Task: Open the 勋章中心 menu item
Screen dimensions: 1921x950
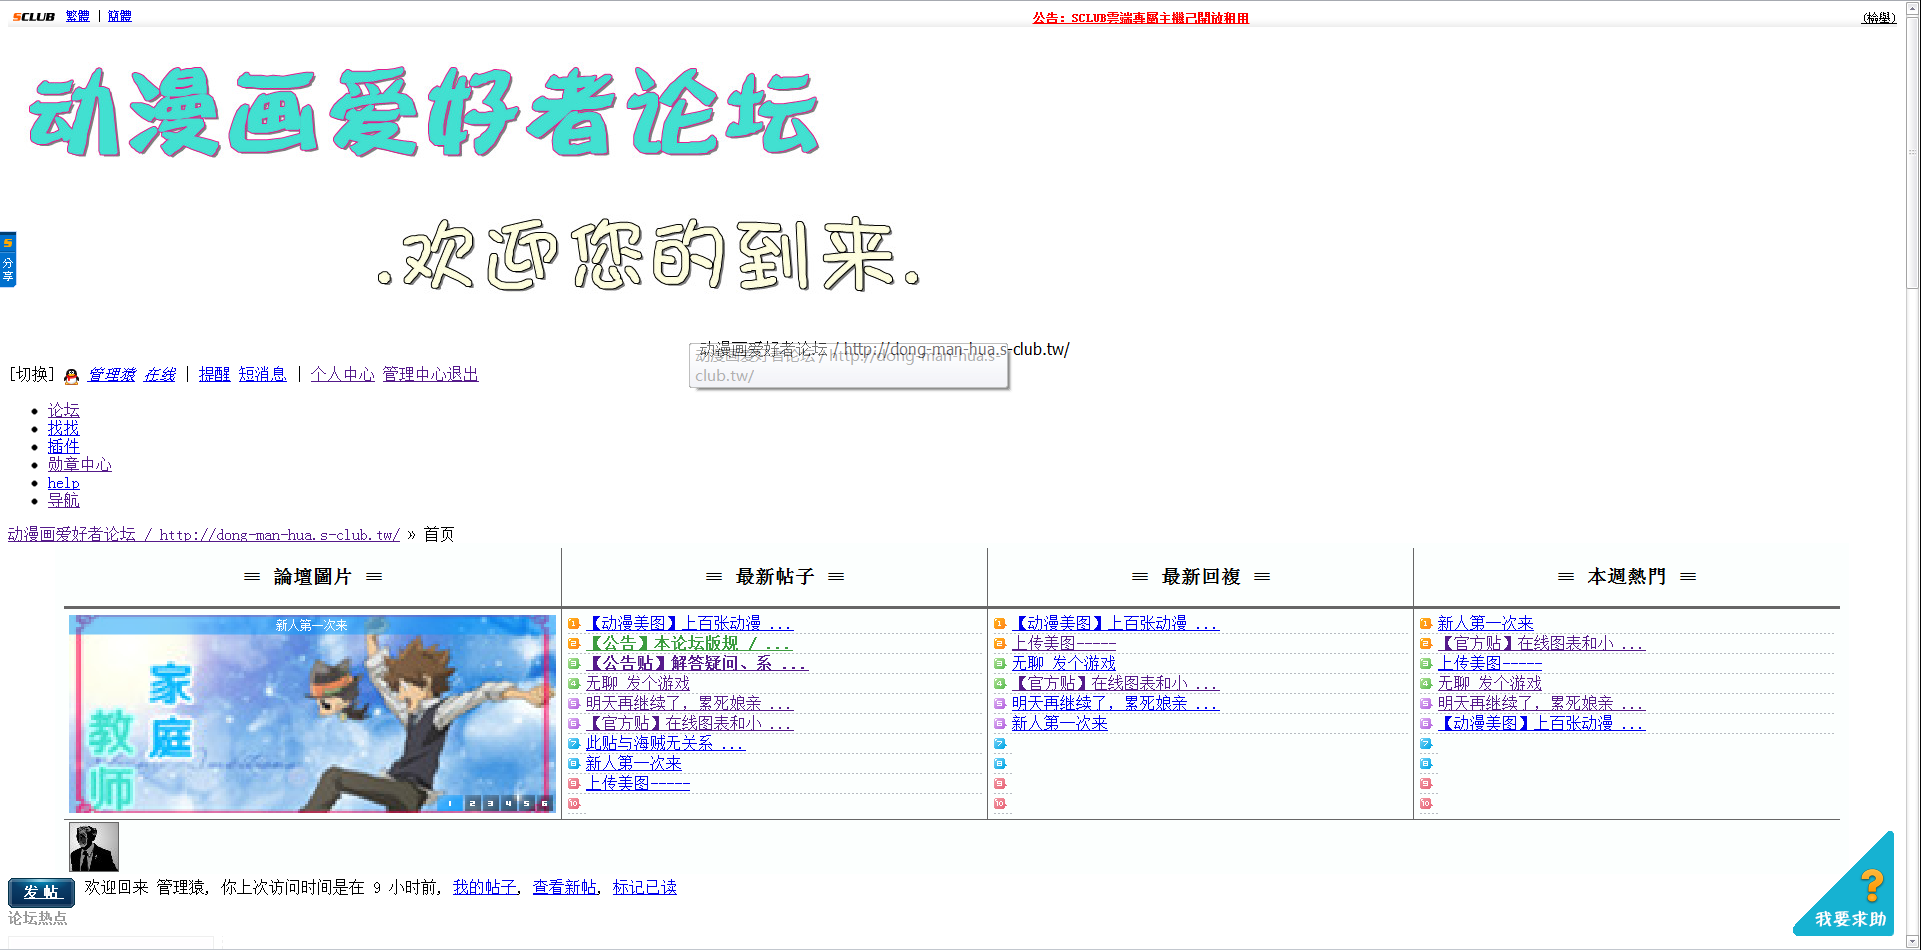Action: coord(80,464)
